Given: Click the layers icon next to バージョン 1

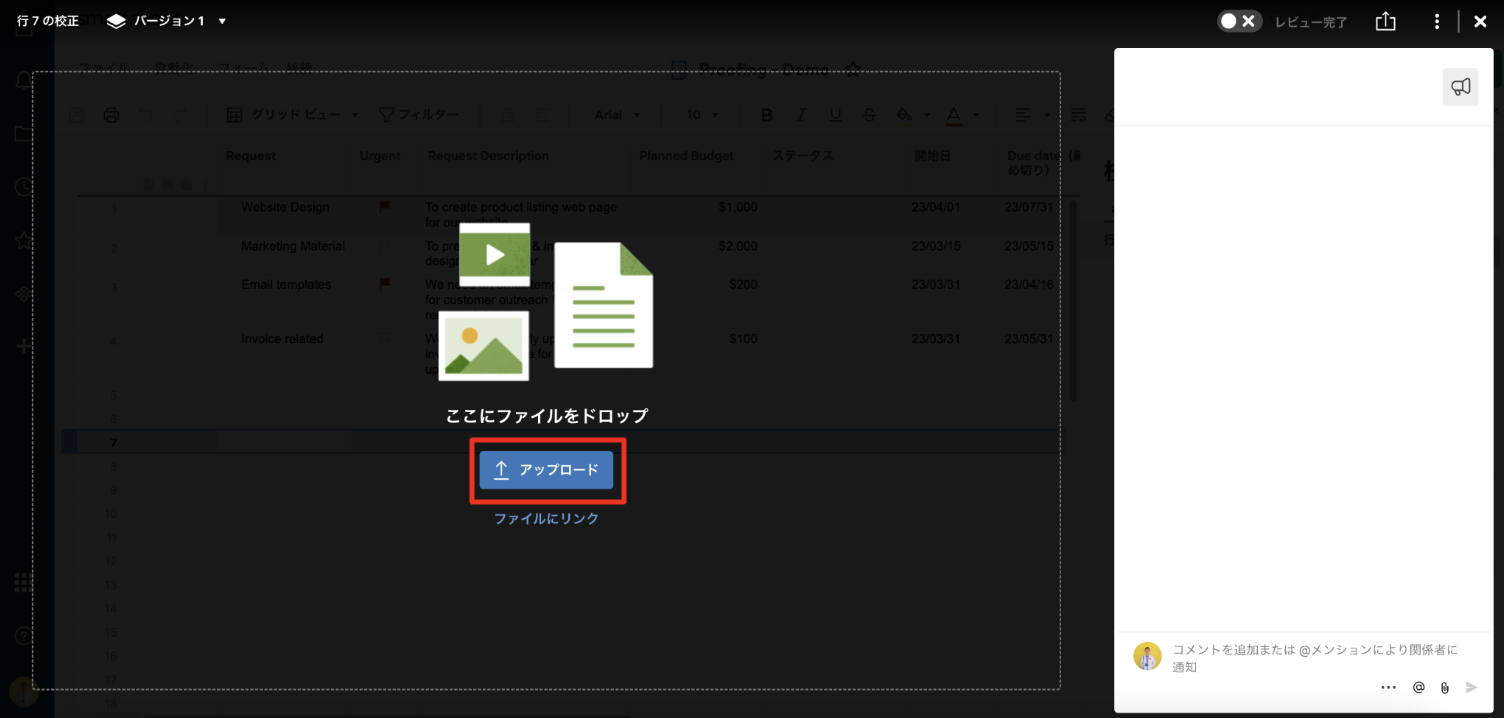Looking at the screenshot, I should coord(116,21).
